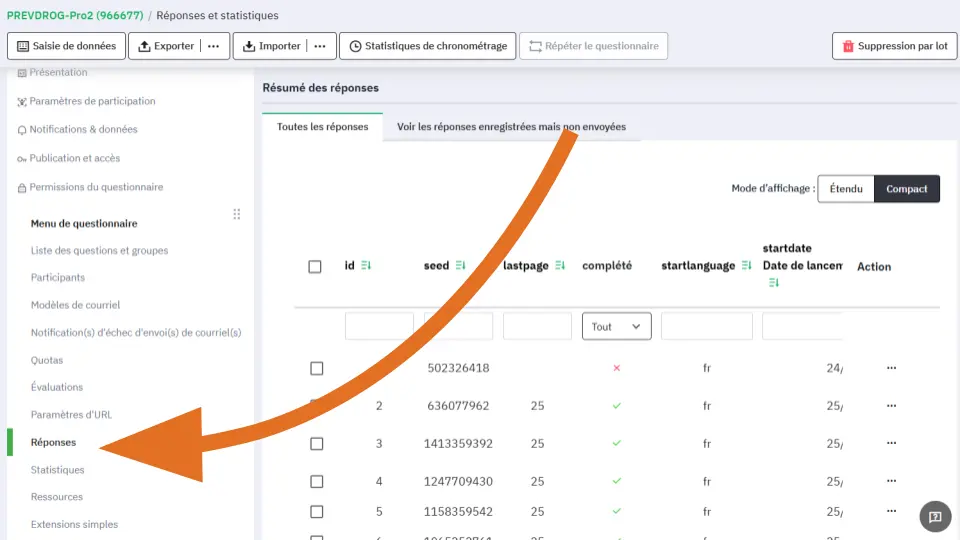Click the id filter input field
The height and width of the screenshot is (540, 960).
click(379, 326)
